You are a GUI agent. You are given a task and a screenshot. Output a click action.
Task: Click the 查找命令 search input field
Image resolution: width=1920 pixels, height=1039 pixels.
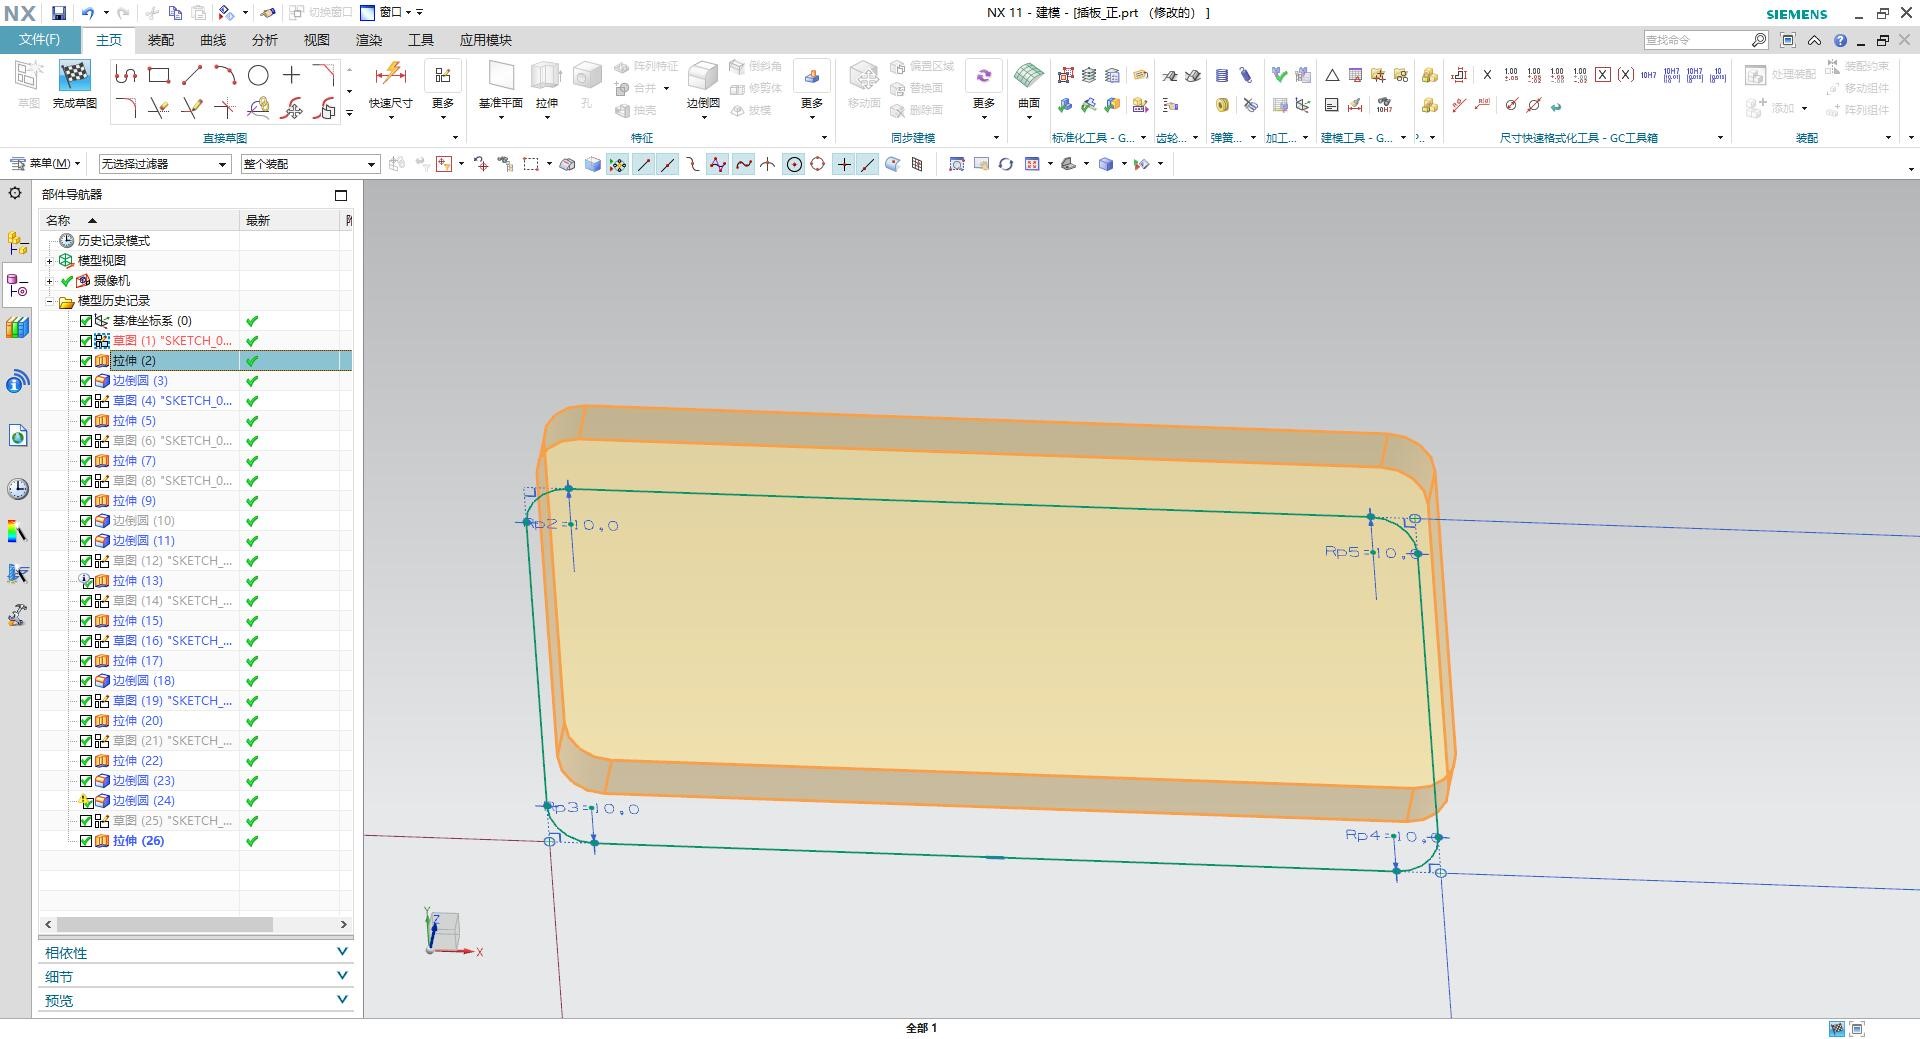pyautogui.click(x=1697, y=40)
